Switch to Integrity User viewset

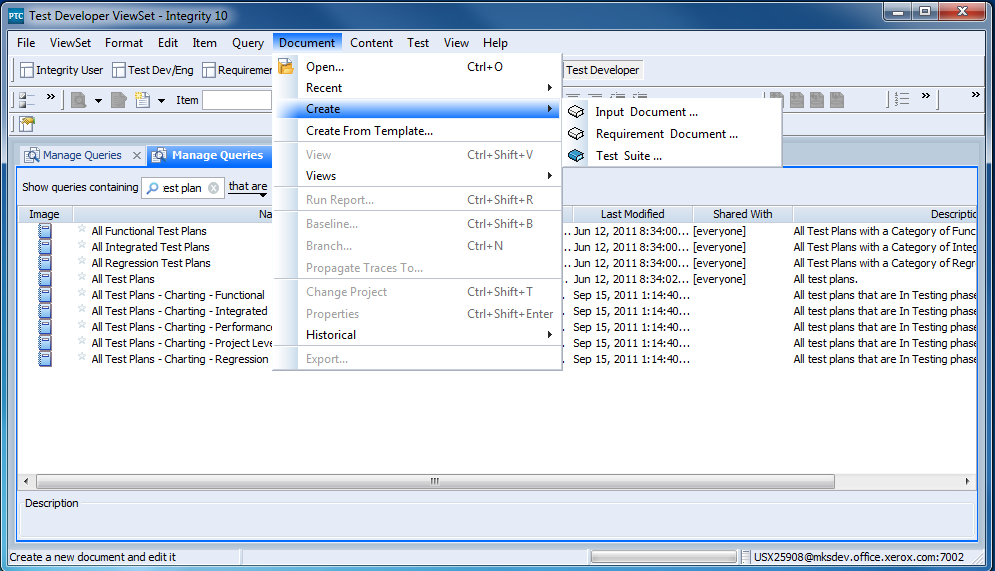(x=62, y=70)
